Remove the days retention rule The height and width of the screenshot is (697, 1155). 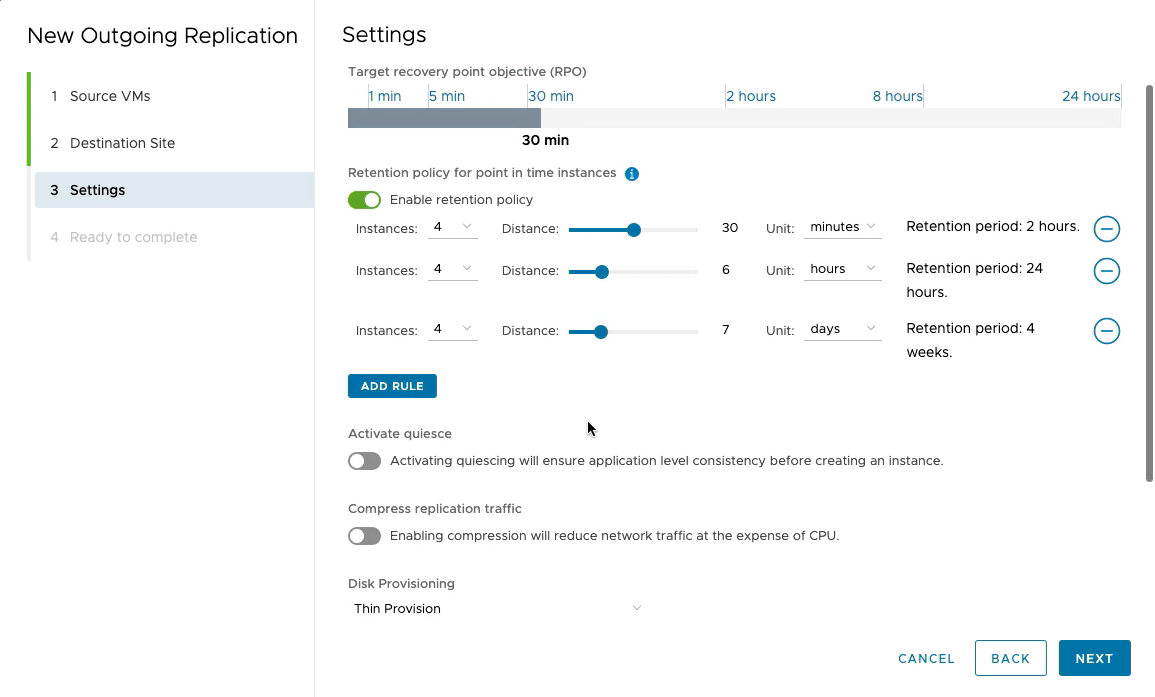(x=1106, y=331)
